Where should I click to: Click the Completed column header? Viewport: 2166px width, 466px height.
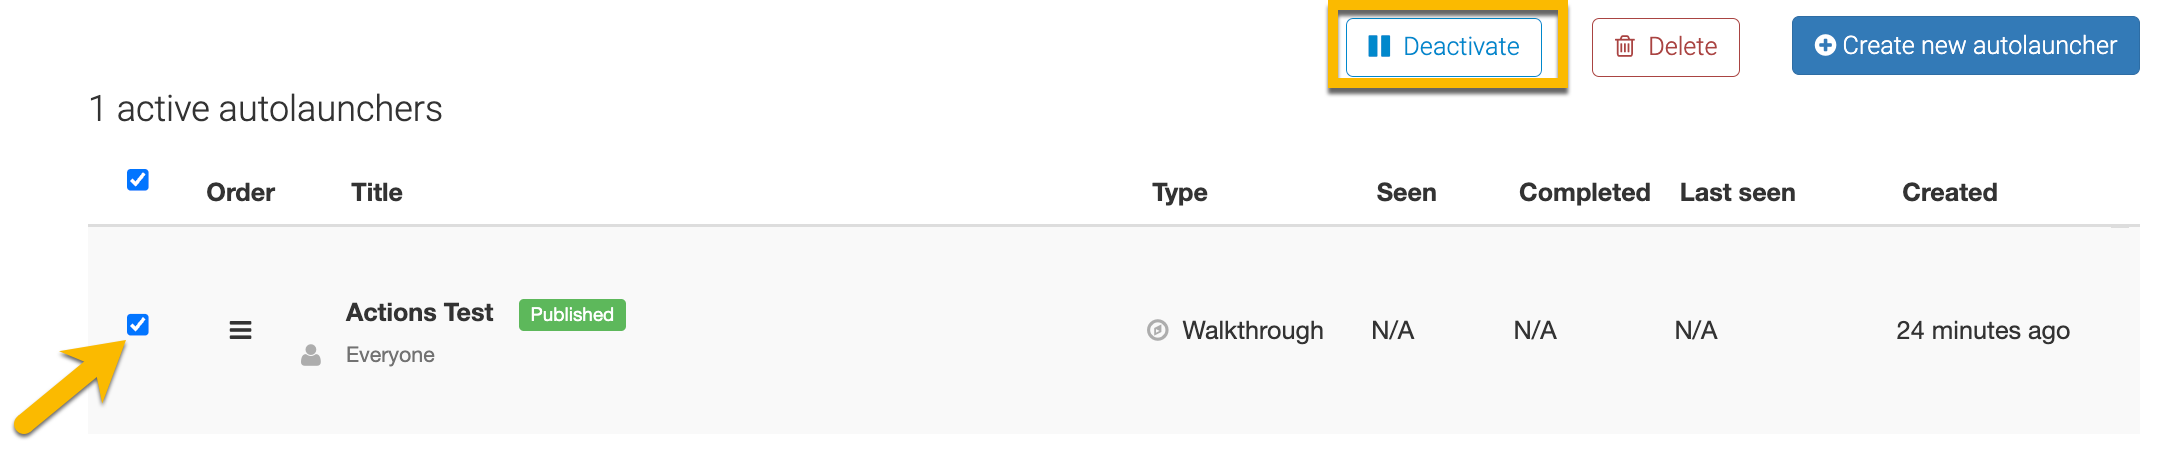pyautogui.click(x=1584, y=192)
